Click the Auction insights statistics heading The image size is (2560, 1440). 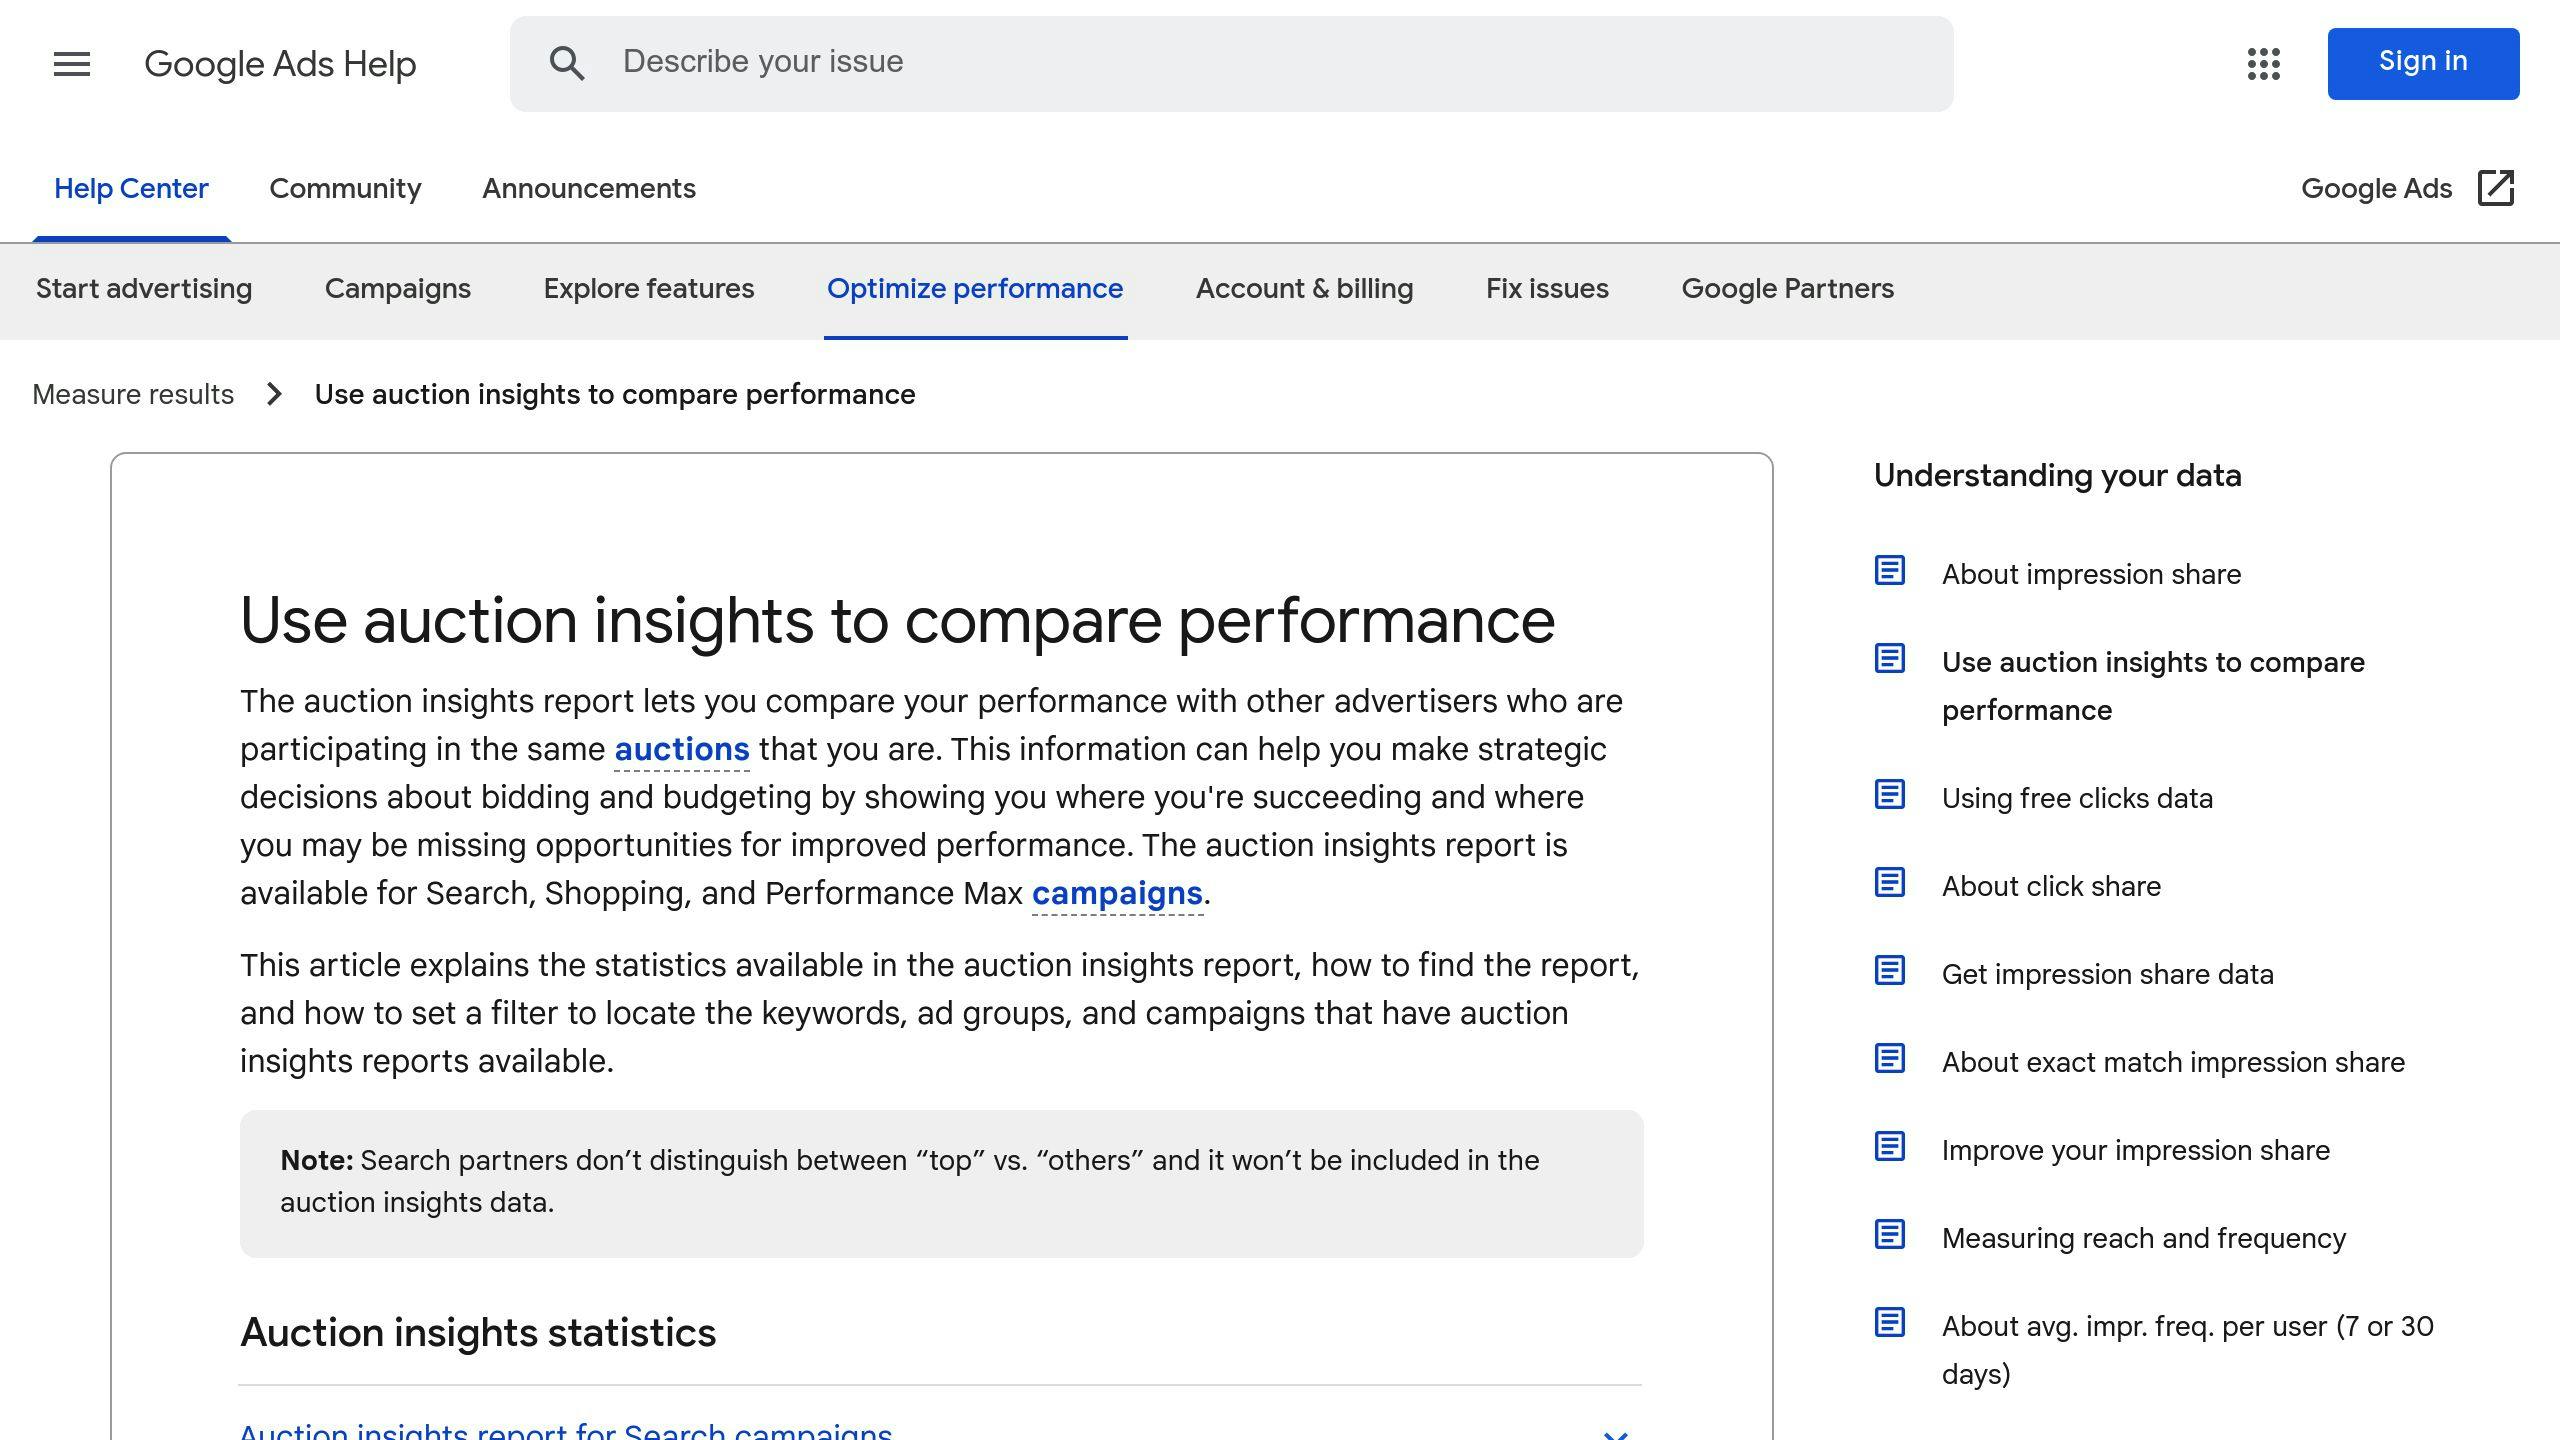tap(478, 1332)
